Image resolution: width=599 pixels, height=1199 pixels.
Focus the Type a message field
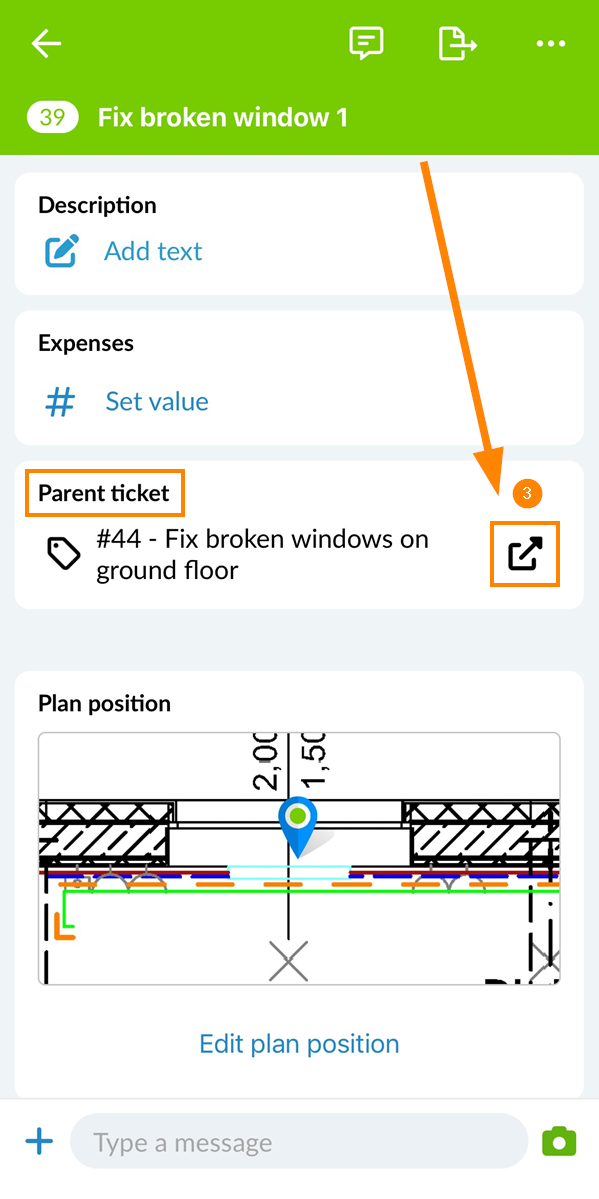(x=298, y=1142)
